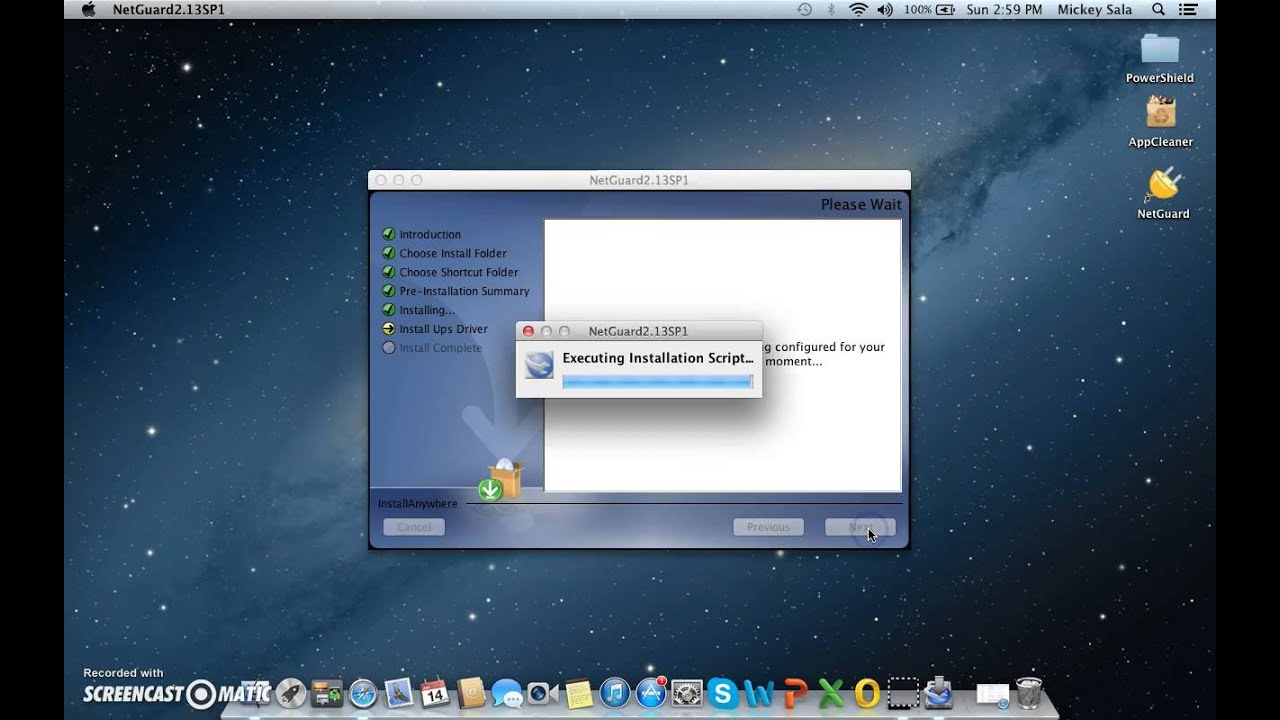The height and width of the screenshot is (720, 1280).
Task: Launch FaceTime from the dock
Action: (x=543, y=693)
